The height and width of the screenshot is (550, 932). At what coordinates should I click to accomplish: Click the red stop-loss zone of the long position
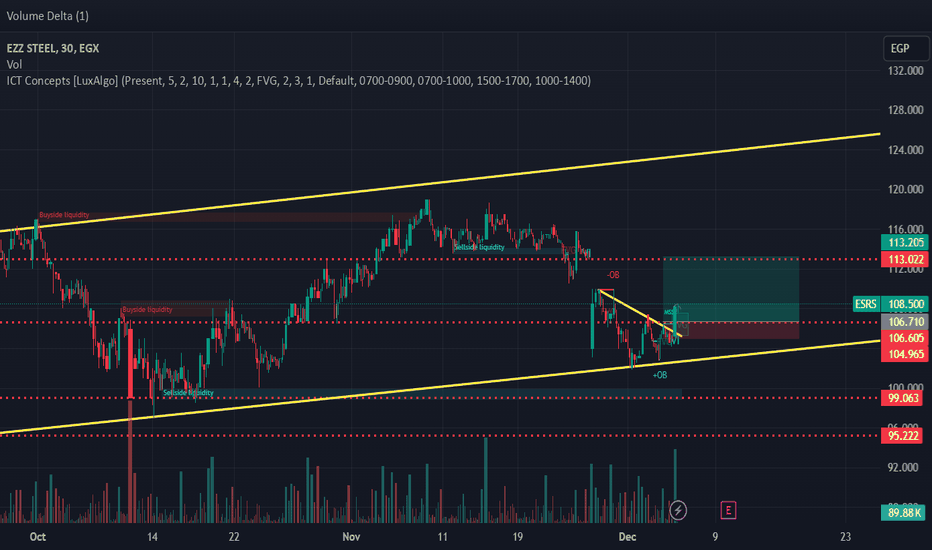(x=739, y=330)
